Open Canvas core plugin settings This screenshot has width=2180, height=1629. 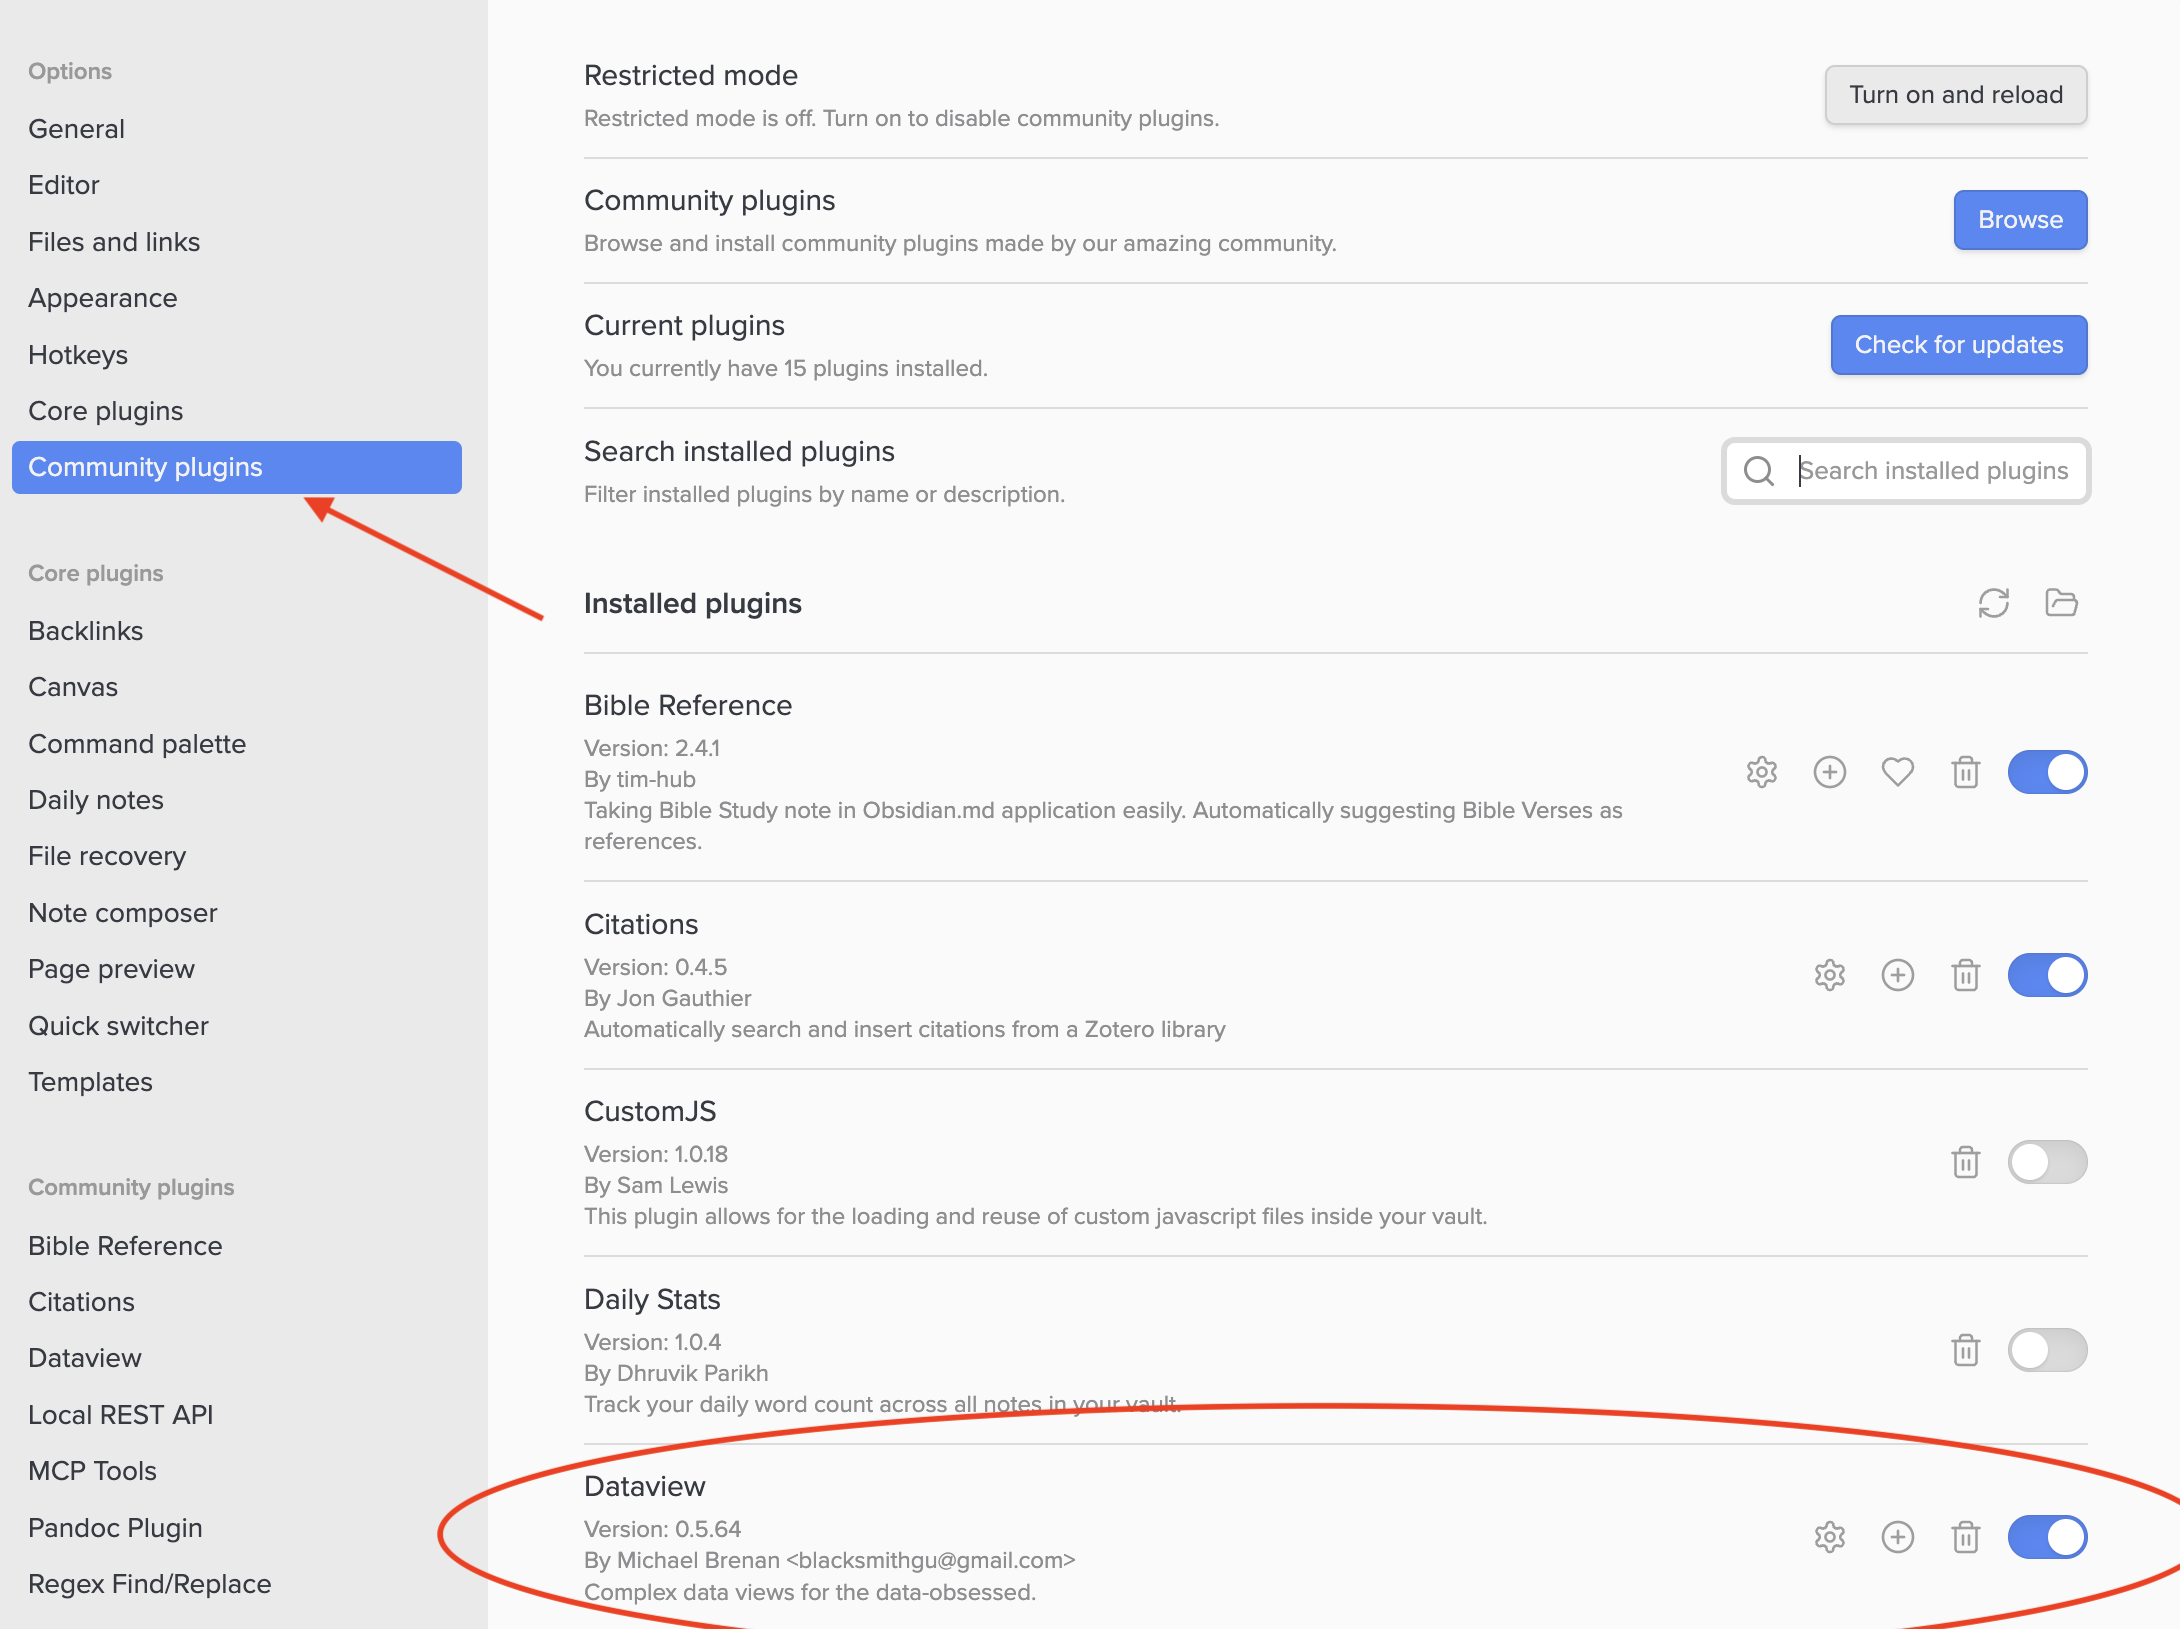(236, 687)
